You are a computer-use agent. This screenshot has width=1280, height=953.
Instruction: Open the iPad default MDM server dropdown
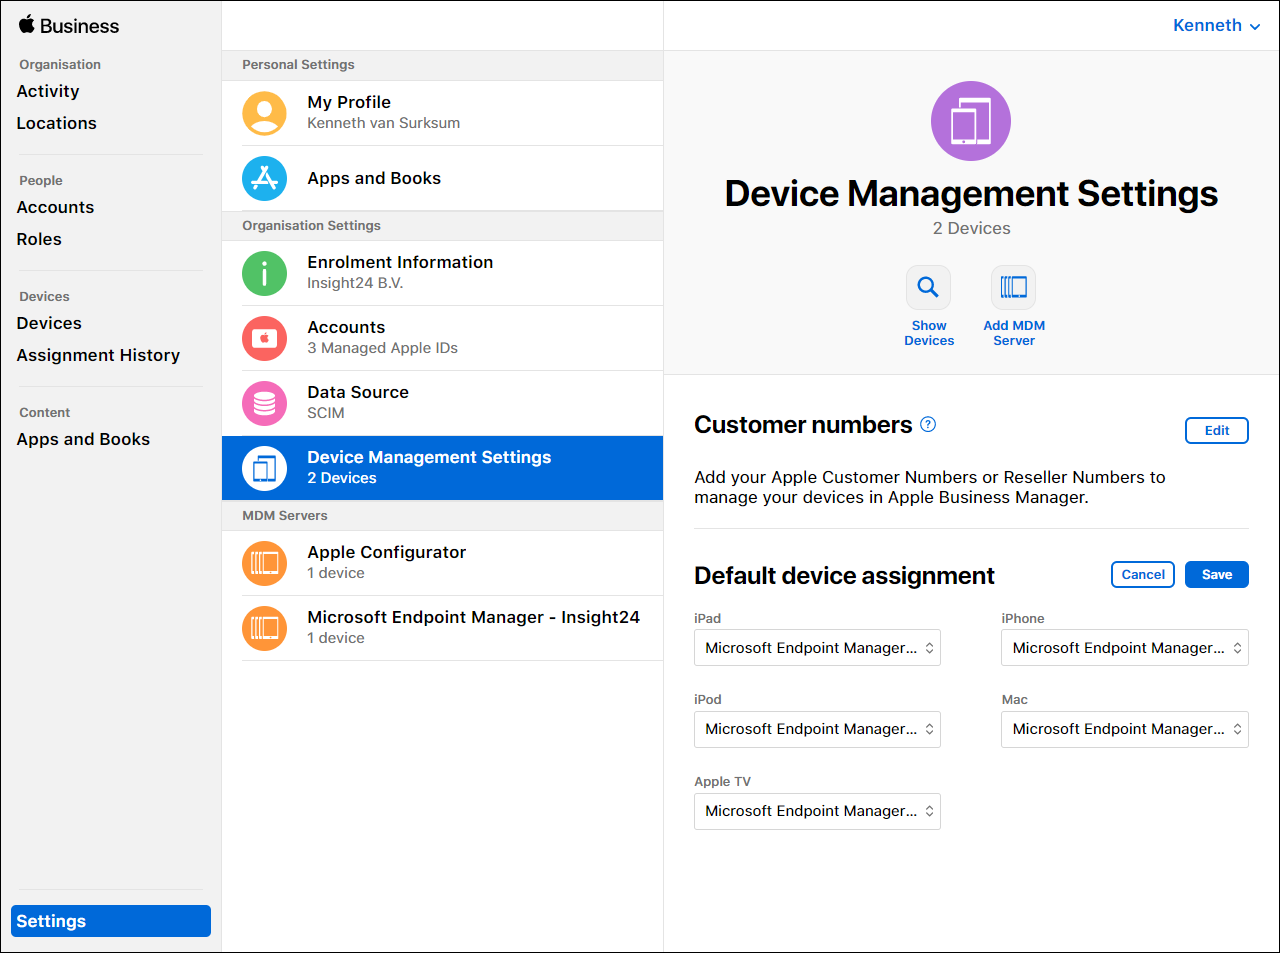pyautogui.click(x=817, y=648)
